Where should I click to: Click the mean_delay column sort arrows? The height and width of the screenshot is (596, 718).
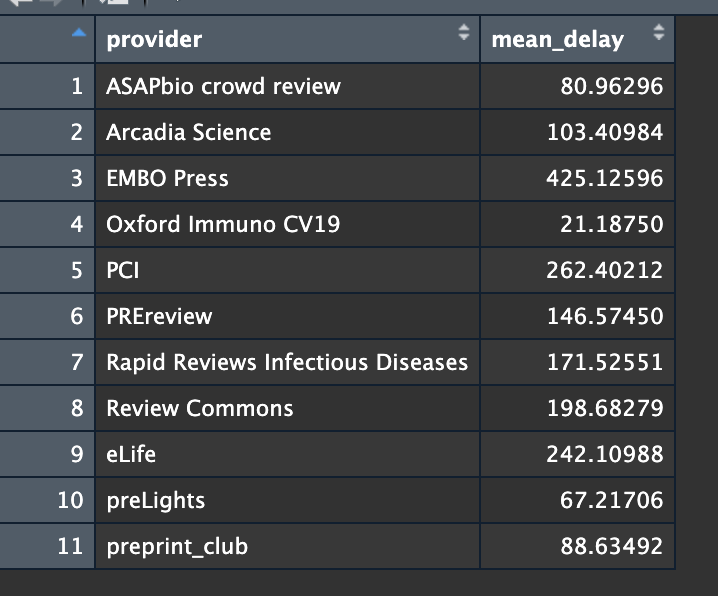coord(658,33)
